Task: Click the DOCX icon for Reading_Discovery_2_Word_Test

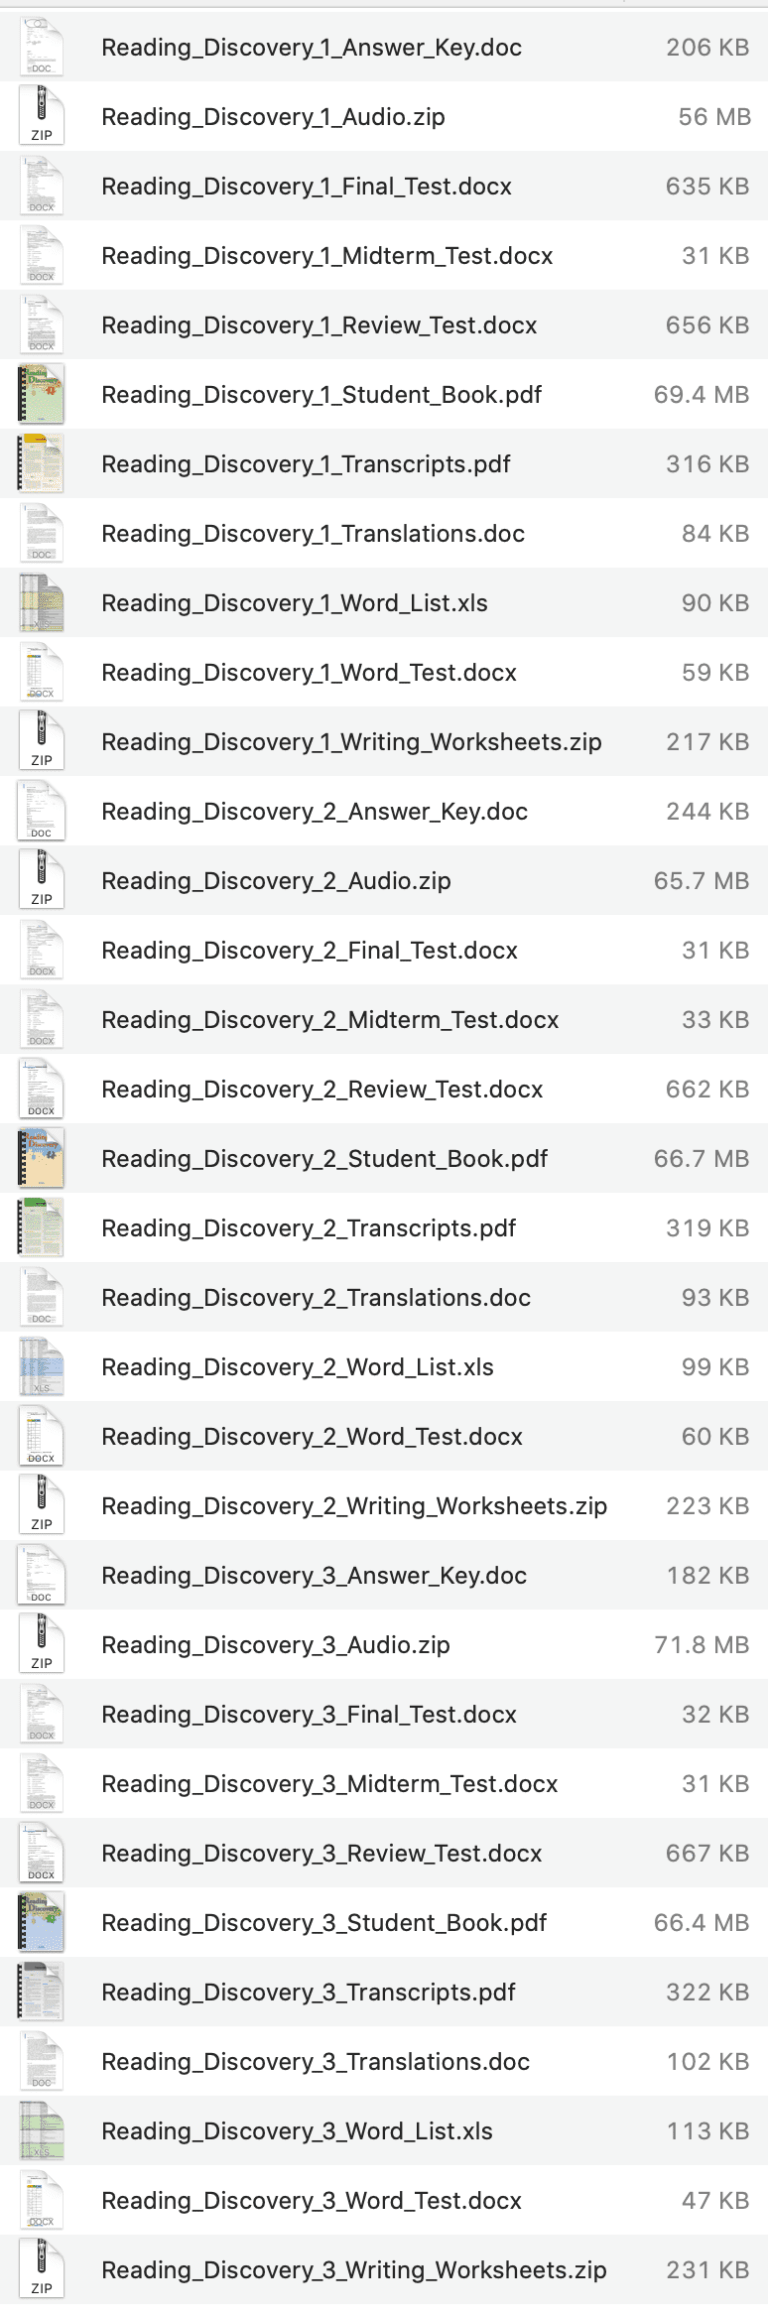Action: [x=41, y=1436]
